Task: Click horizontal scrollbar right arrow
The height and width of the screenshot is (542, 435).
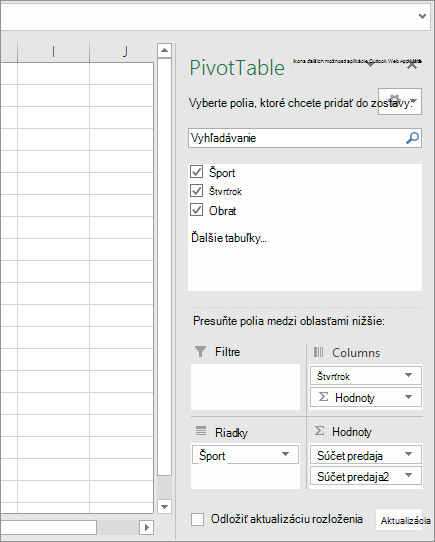Action: pyautogui.click(x=147, y=527)
